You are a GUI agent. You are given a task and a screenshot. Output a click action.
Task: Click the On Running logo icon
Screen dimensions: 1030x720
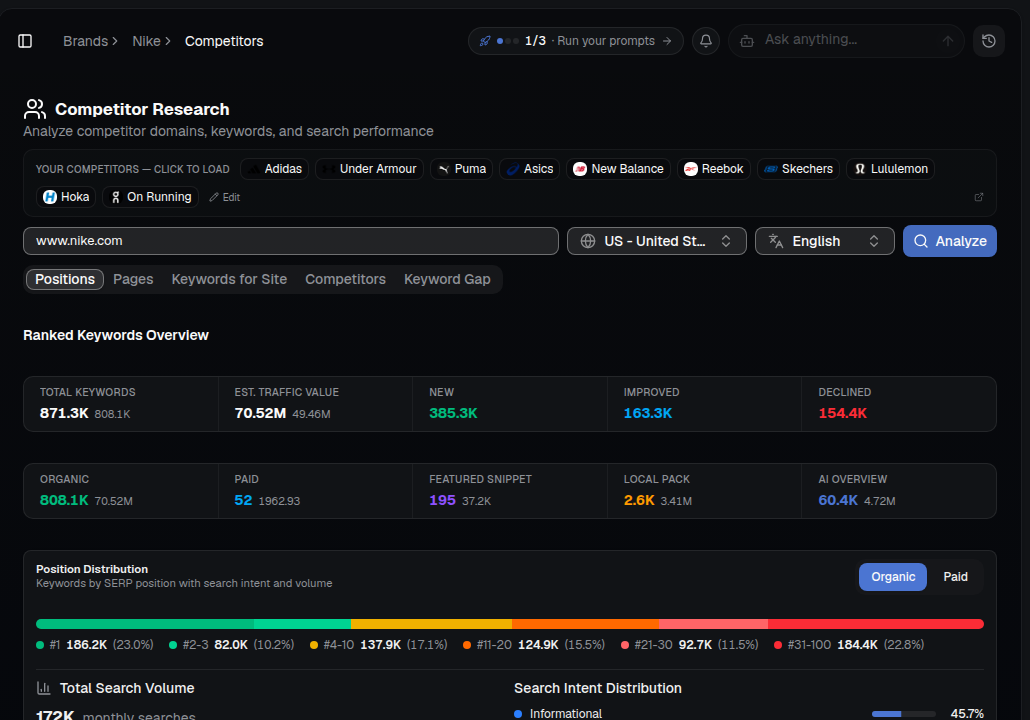pyautogui.click(x=116, y=197)
